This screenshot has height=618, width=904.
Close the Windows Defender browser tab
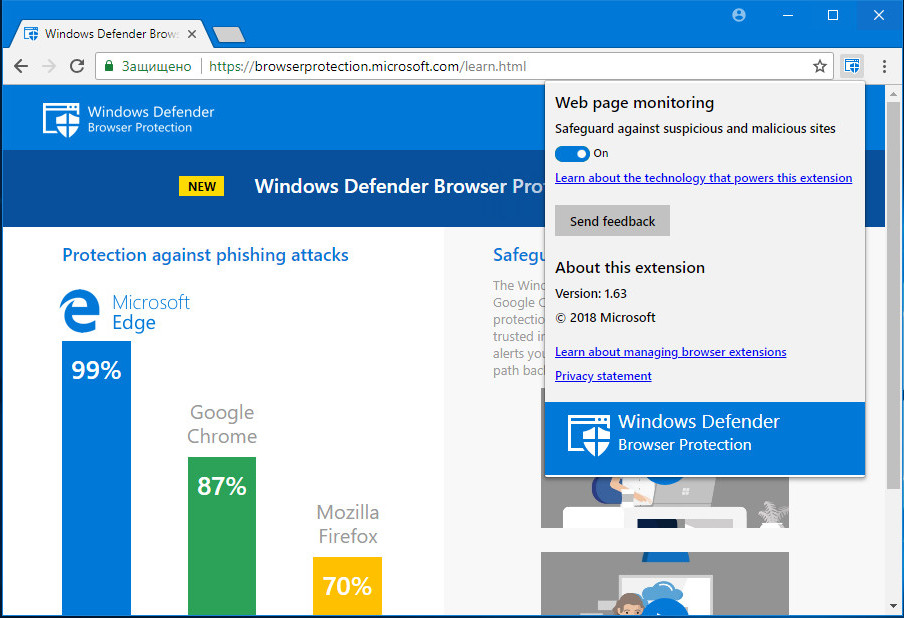pos(192,34)
